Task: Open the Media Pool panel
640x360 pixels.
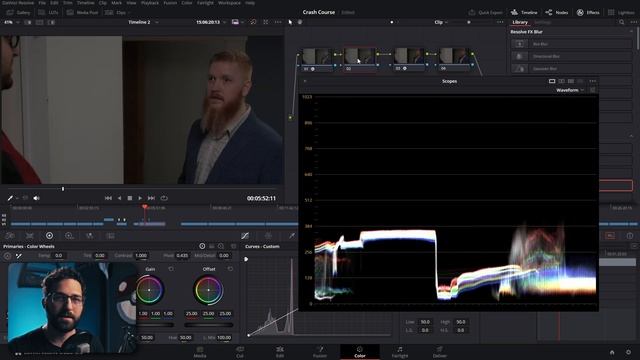Action: pyautogui.click(x=82, y=13)
